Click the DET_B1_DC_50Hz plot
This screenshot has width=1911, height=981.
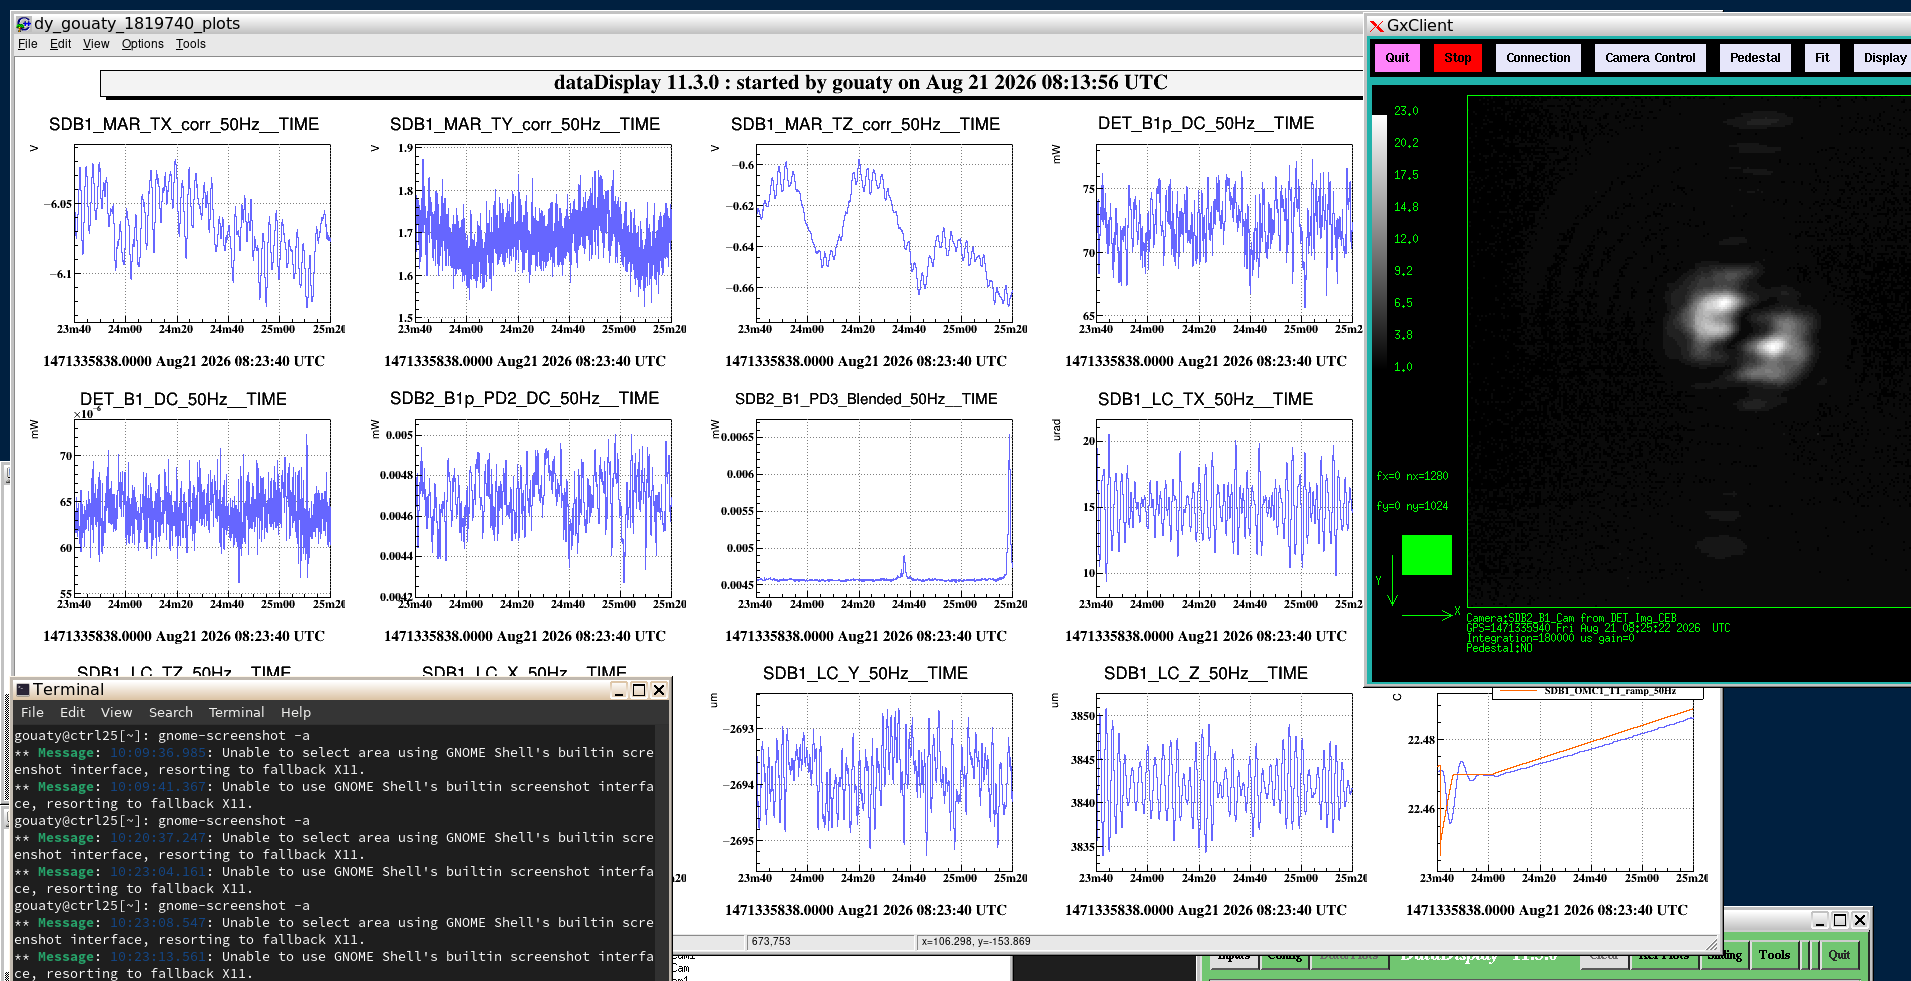coord(202,507)
